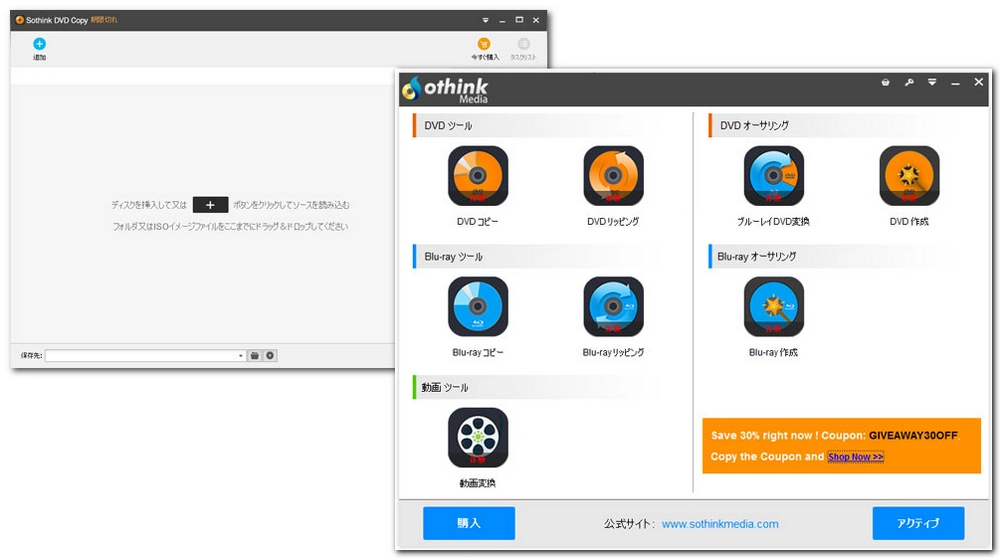Click the Shop Now >> link
Screen dimensions: 1000x558
pyautogui.click(x=855, y=457)
